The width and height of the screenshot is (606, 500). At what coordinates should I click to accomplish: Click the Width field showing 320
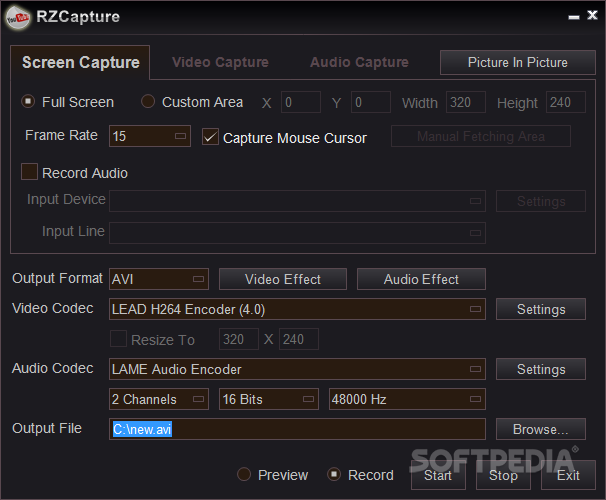point(466,102)
